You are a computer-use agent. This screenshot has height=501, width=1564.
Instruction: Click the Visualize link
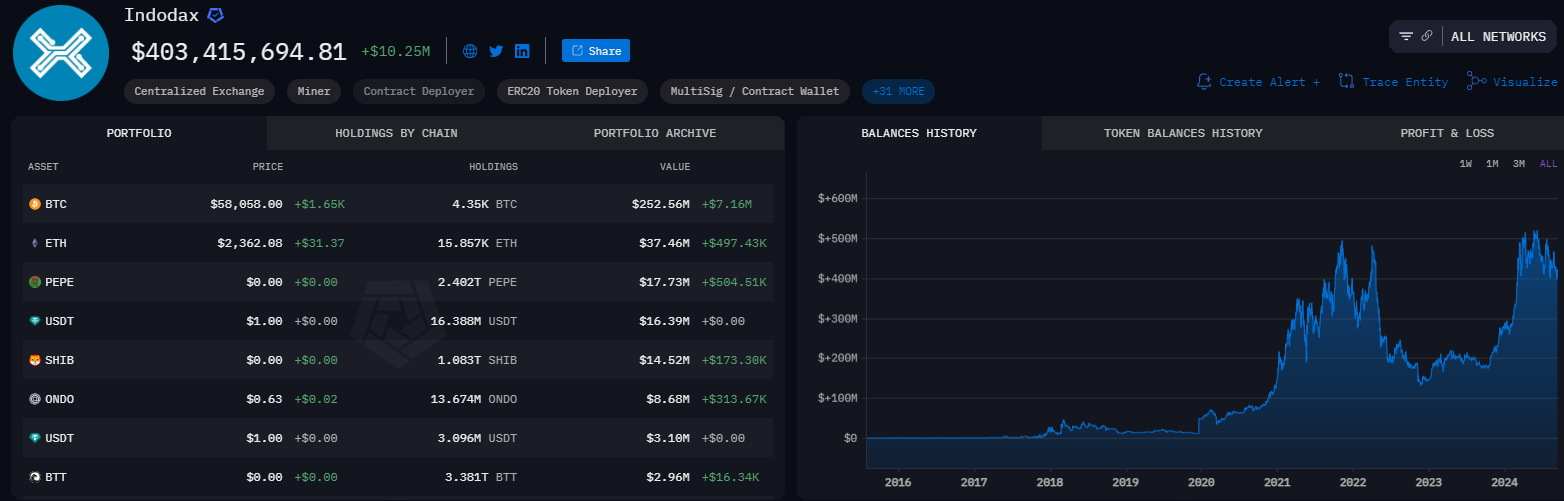tap(1512, 82)
